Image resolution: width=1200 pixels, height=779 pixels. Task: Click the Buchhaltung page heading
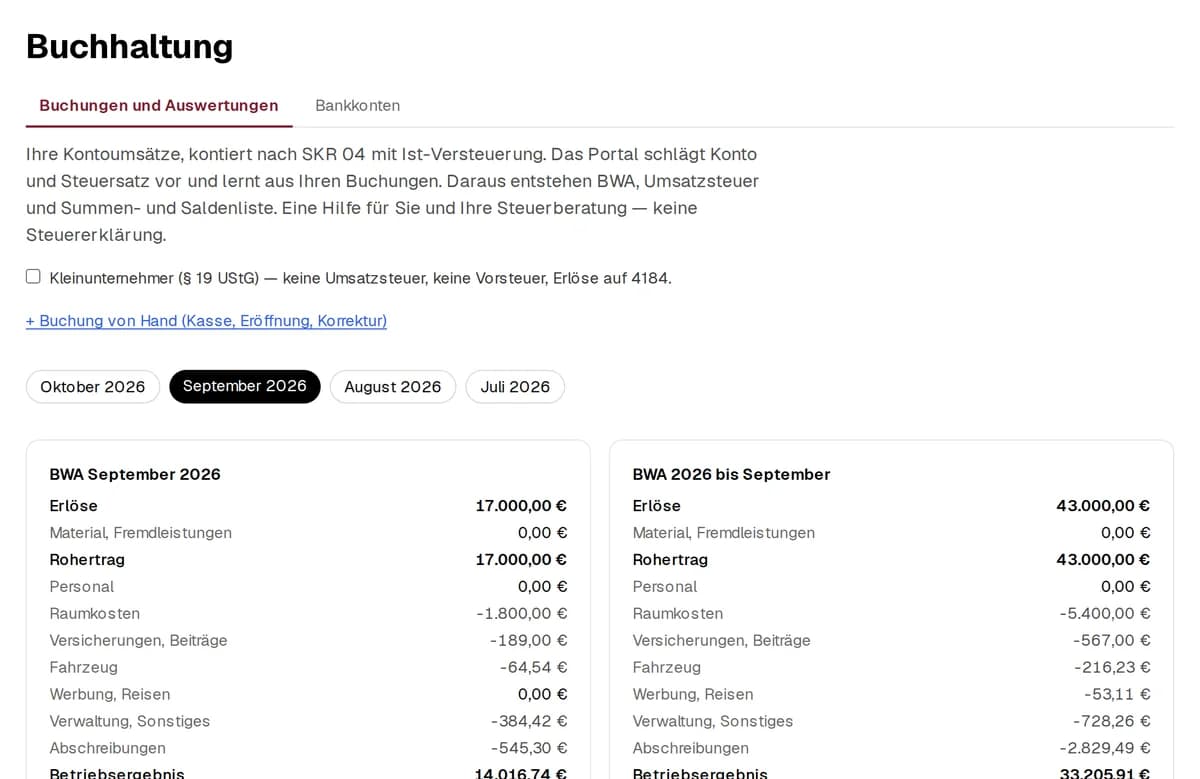point(129,46)
